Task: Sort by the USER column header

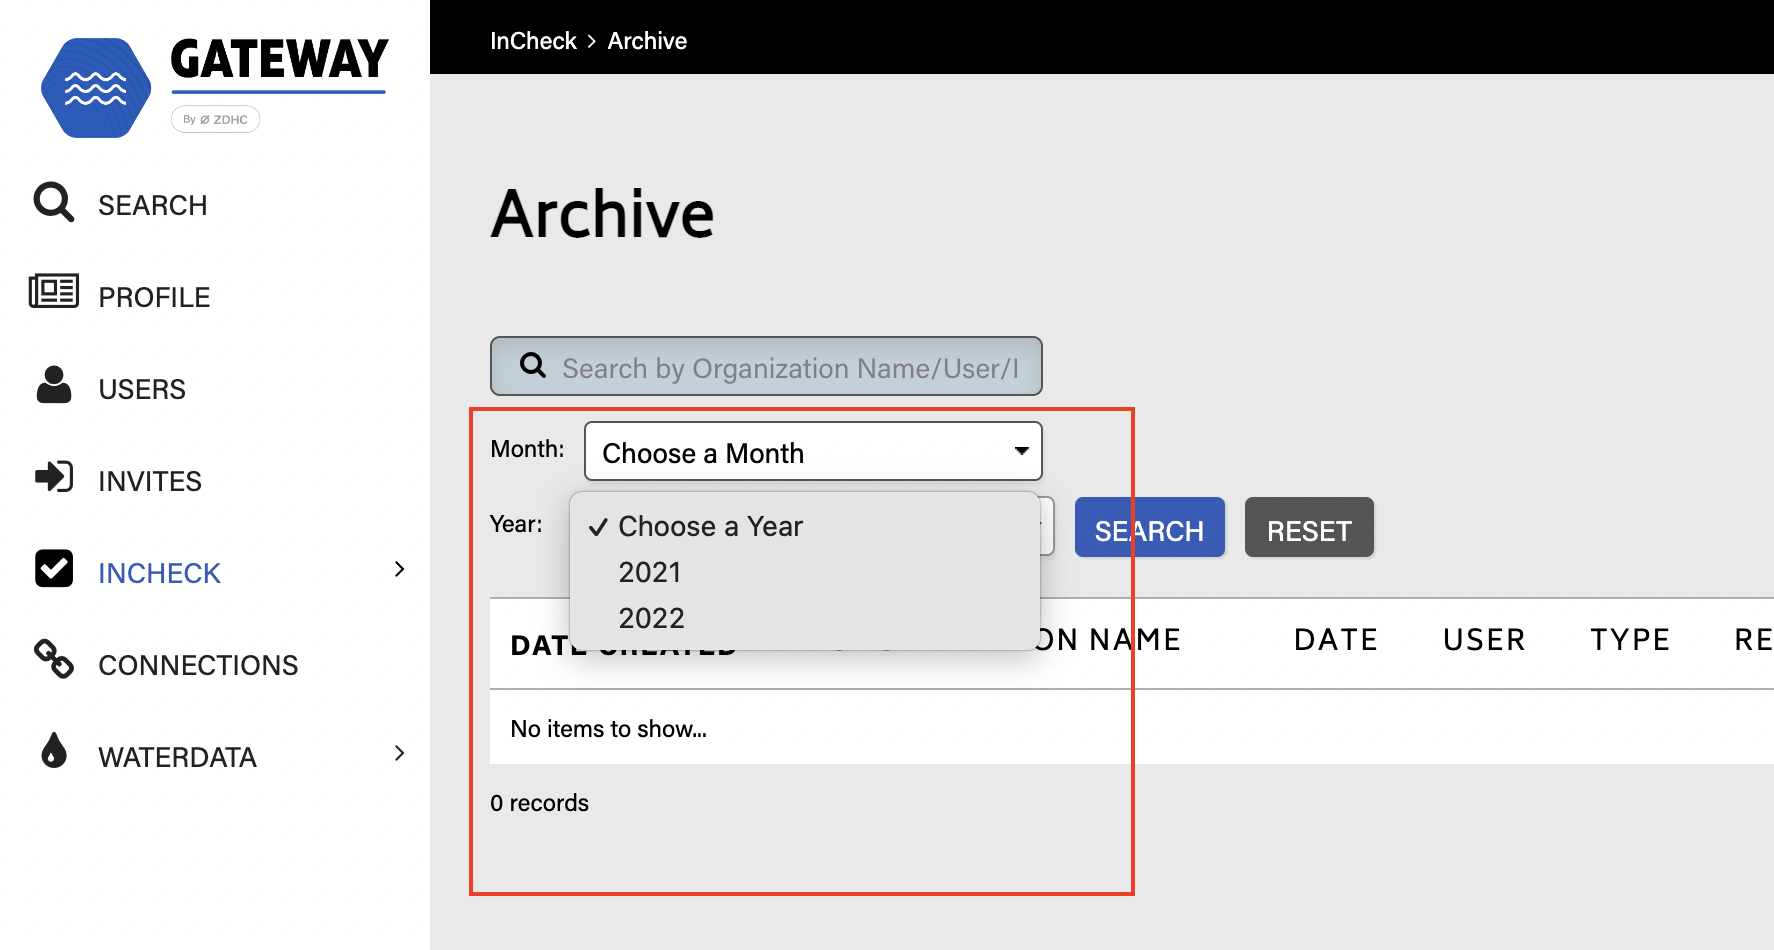Action: (1484, 640)
